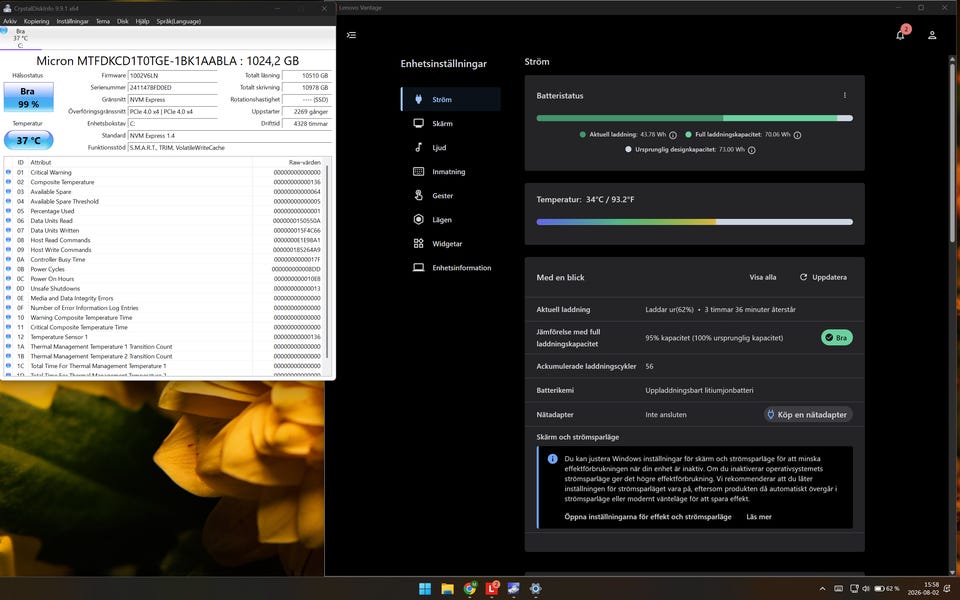Click status icon of Critical Warning row
The height and width of the screenshot is (600, 960).
click(8, 173)
